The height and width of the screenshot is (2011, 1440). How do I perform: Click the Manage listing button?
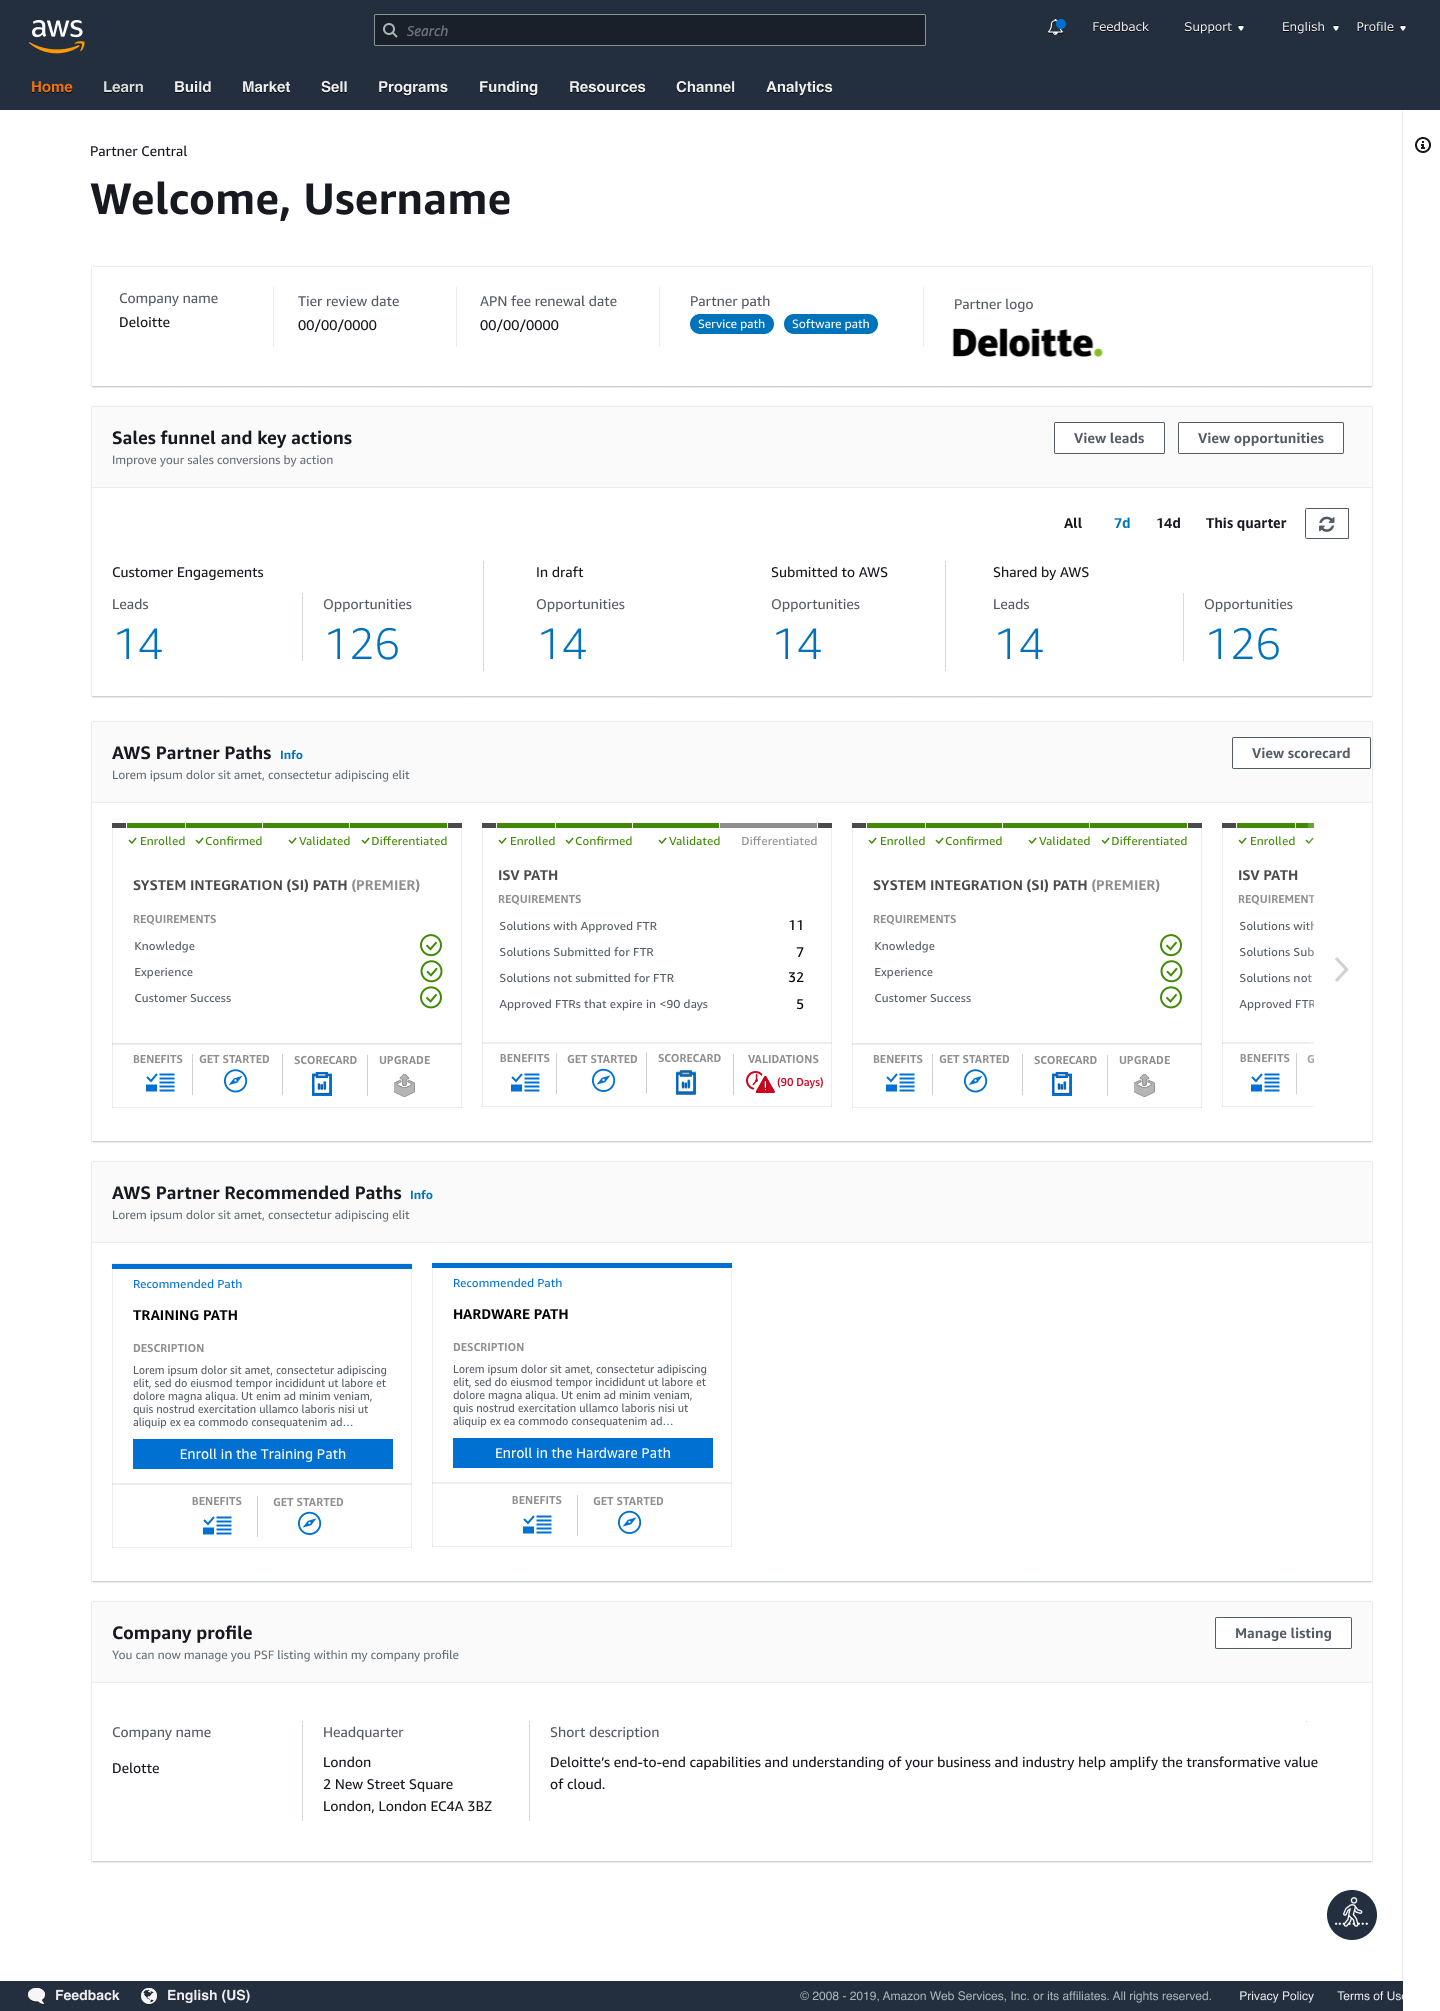pos(1283,1633)
